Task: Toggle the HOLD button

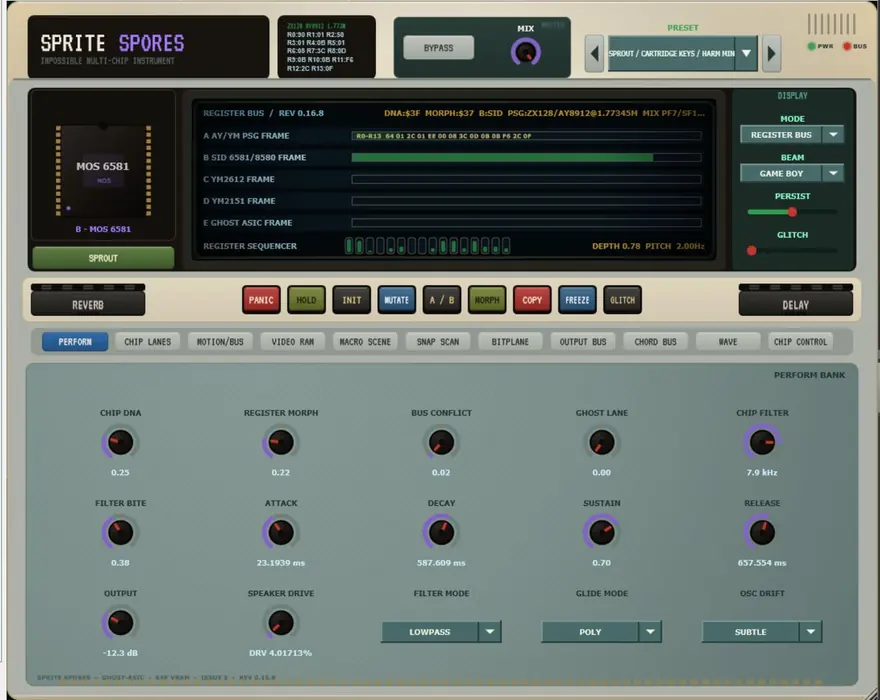Action: point(306,300)
